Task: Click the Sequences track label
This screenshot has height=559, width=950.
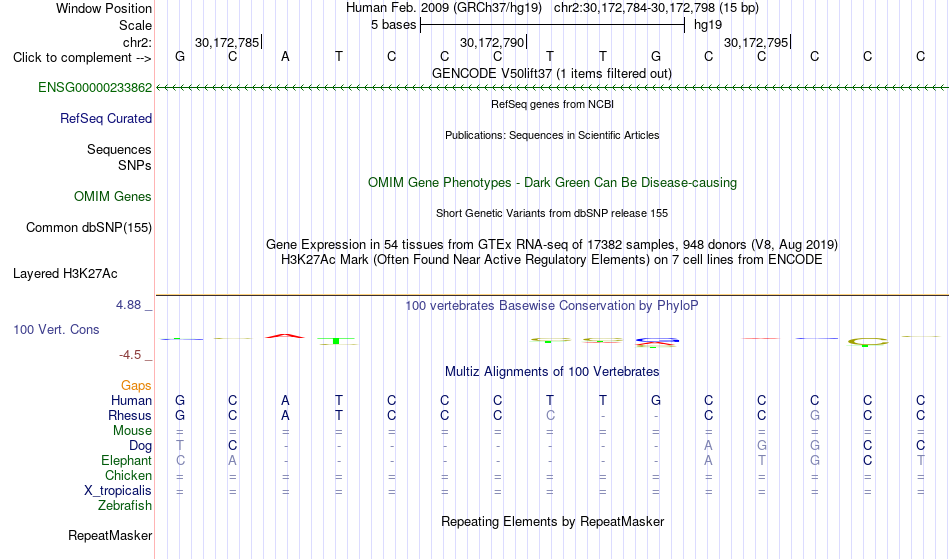Action: click(119, 149)
